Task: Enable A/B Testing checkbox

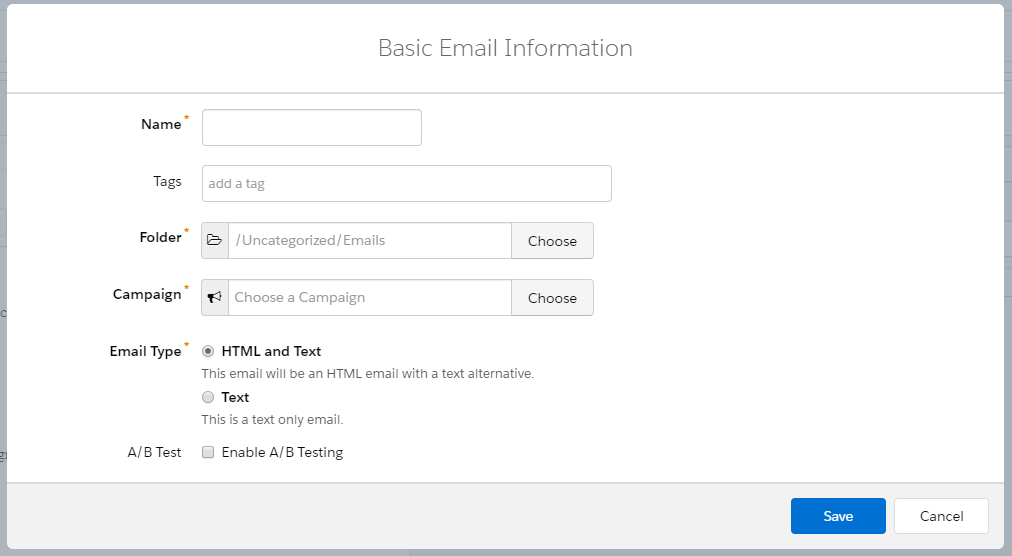Action: pyautogui.click(x=208, y=452)
